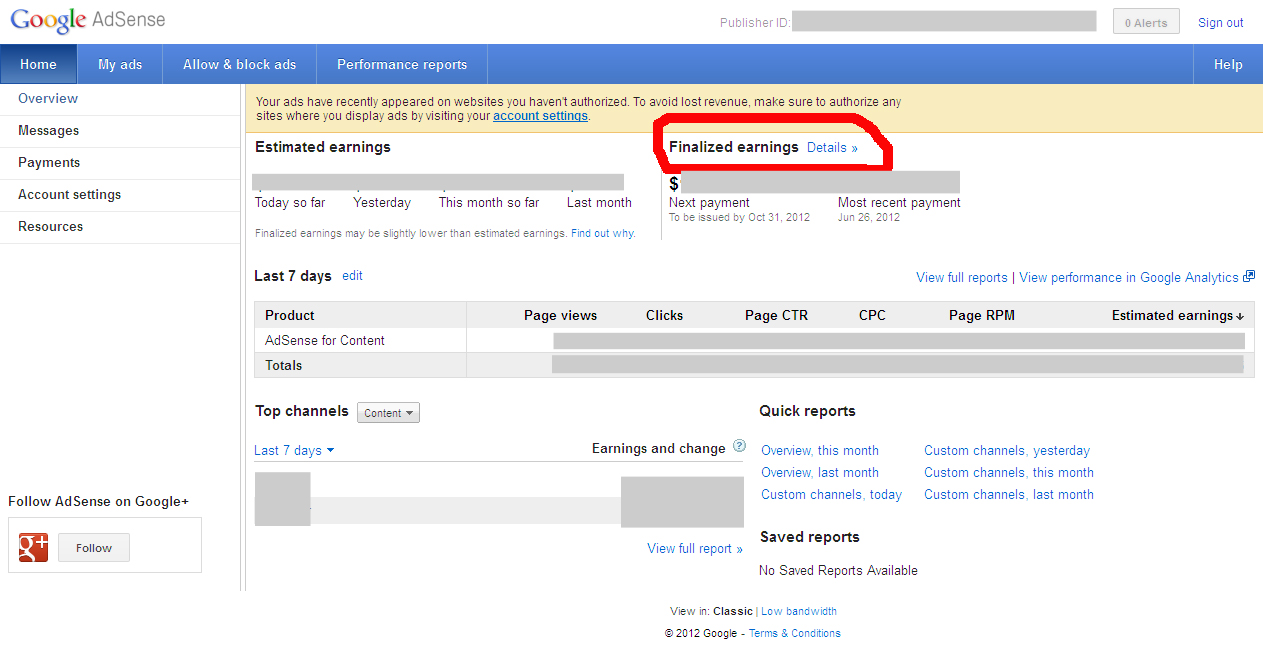
Task: Click the Google+ icon in Follow box
Action: pyautogui.click(x=34, y=547)
